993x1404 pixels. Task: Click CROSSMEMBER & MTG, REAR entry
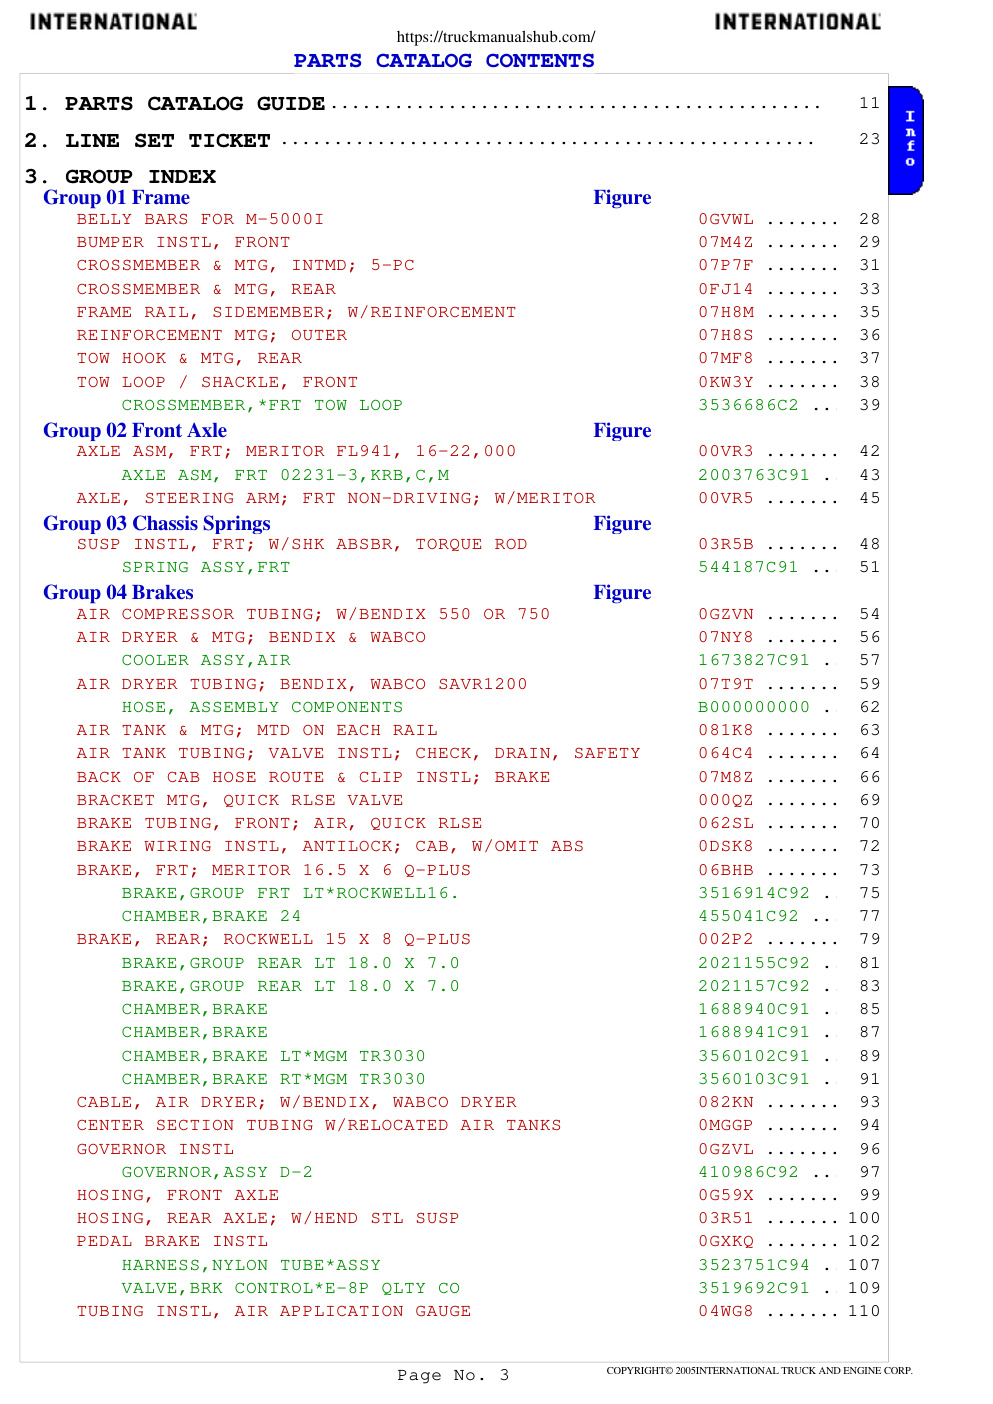pos(206,289)
